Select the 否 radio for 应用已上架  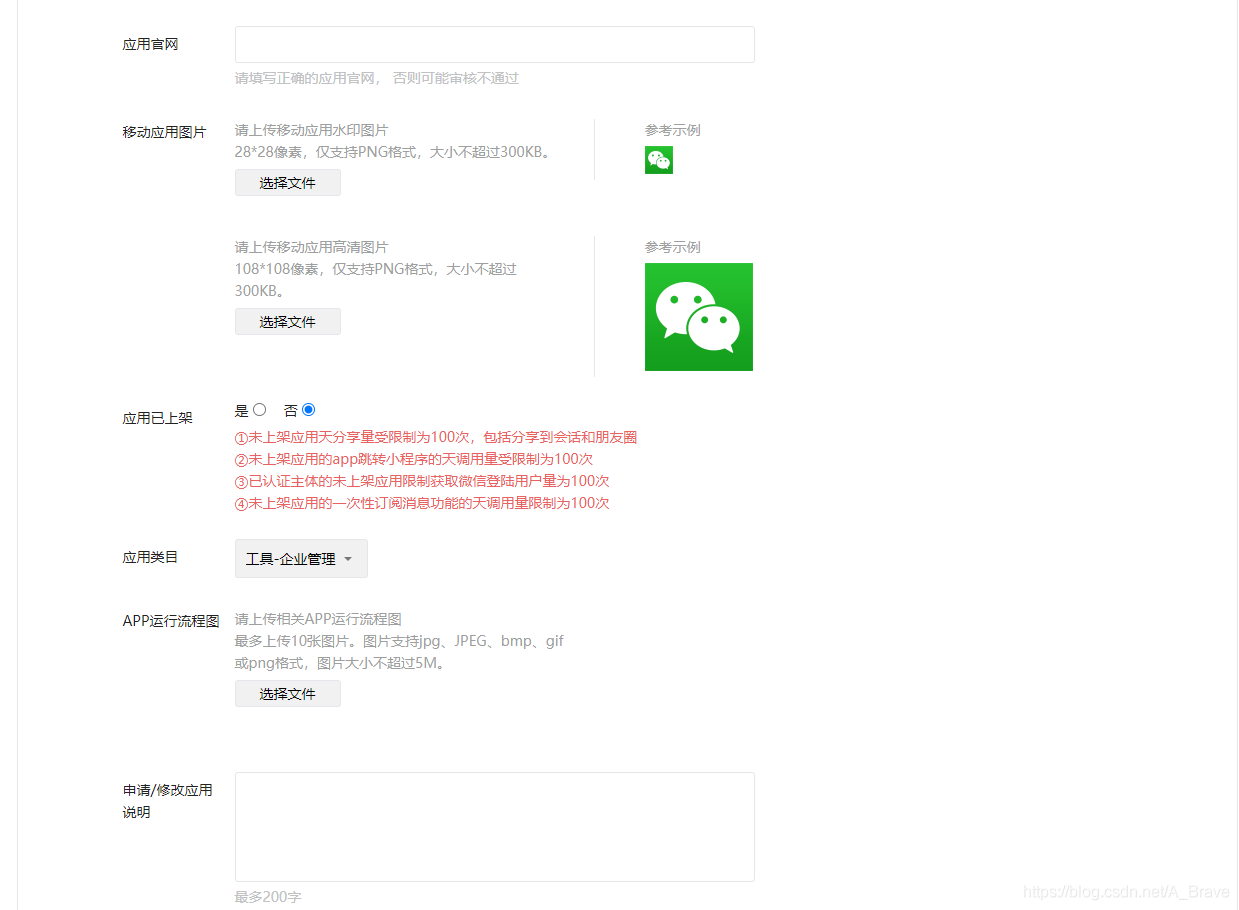pyautogui.click(x=309, y=409)
